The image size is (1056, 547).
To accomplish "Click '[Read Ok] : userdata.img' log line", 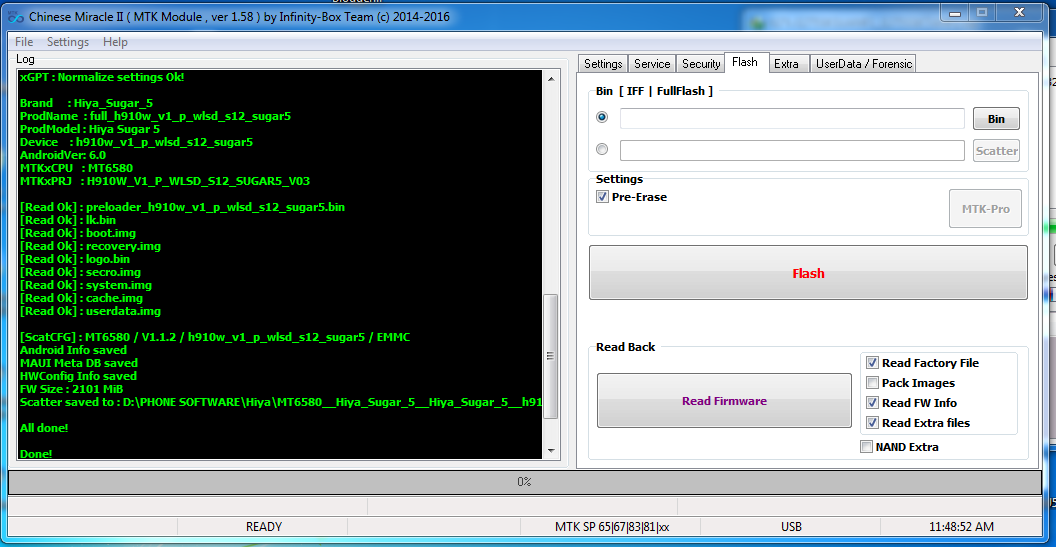I will pos(90,311).
